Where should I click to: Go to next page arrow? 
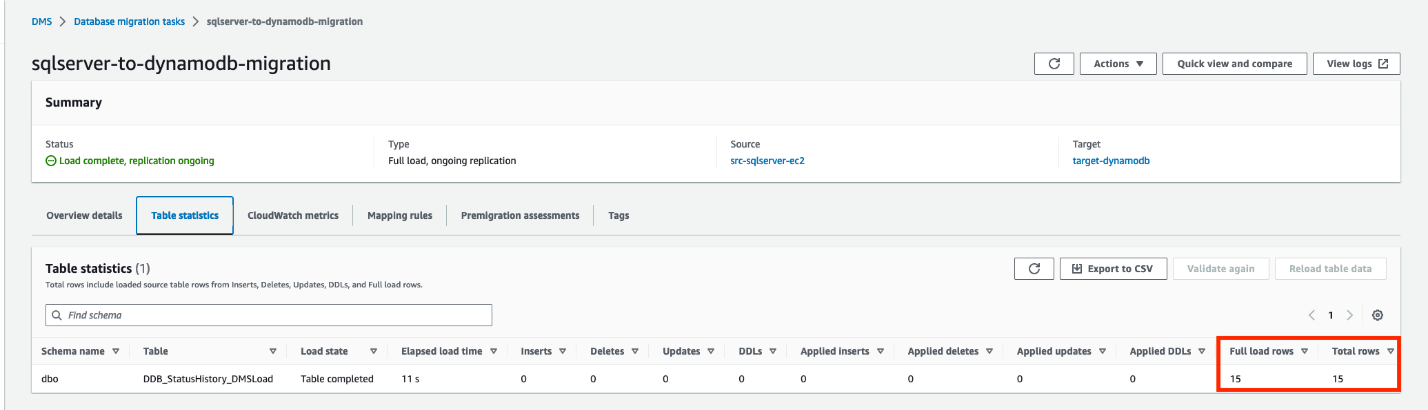1350,315
